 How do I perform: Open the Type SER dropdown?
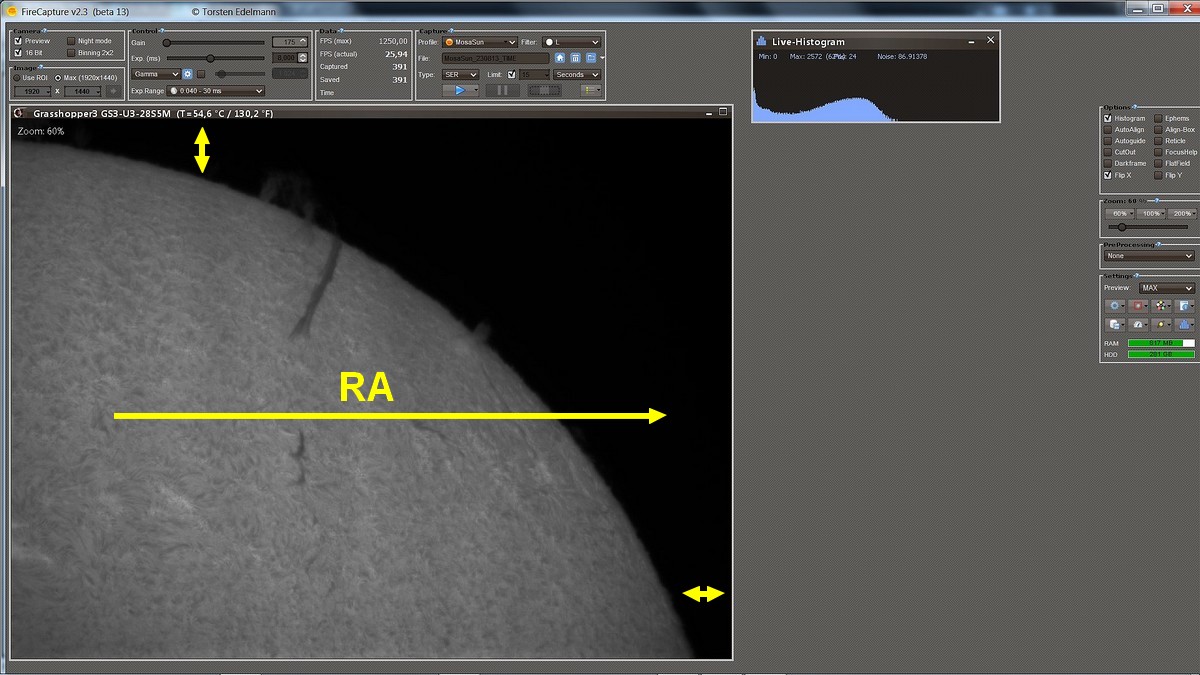pyautogui.click(x=460, y=74)
